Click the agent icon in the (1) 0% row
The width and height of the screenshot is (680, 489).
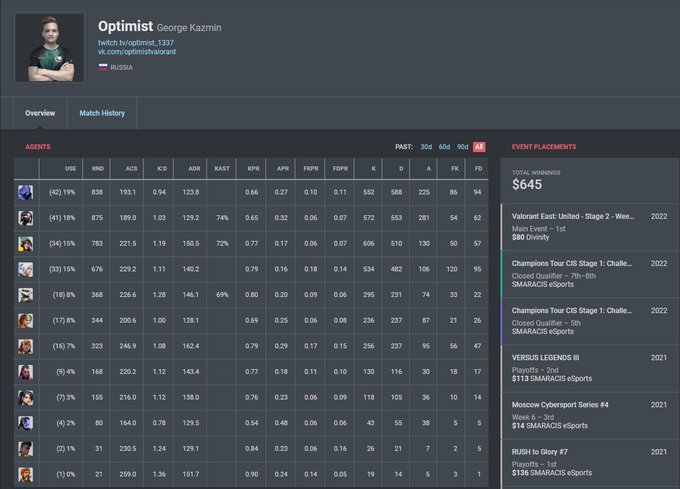(x=26, y=474)
